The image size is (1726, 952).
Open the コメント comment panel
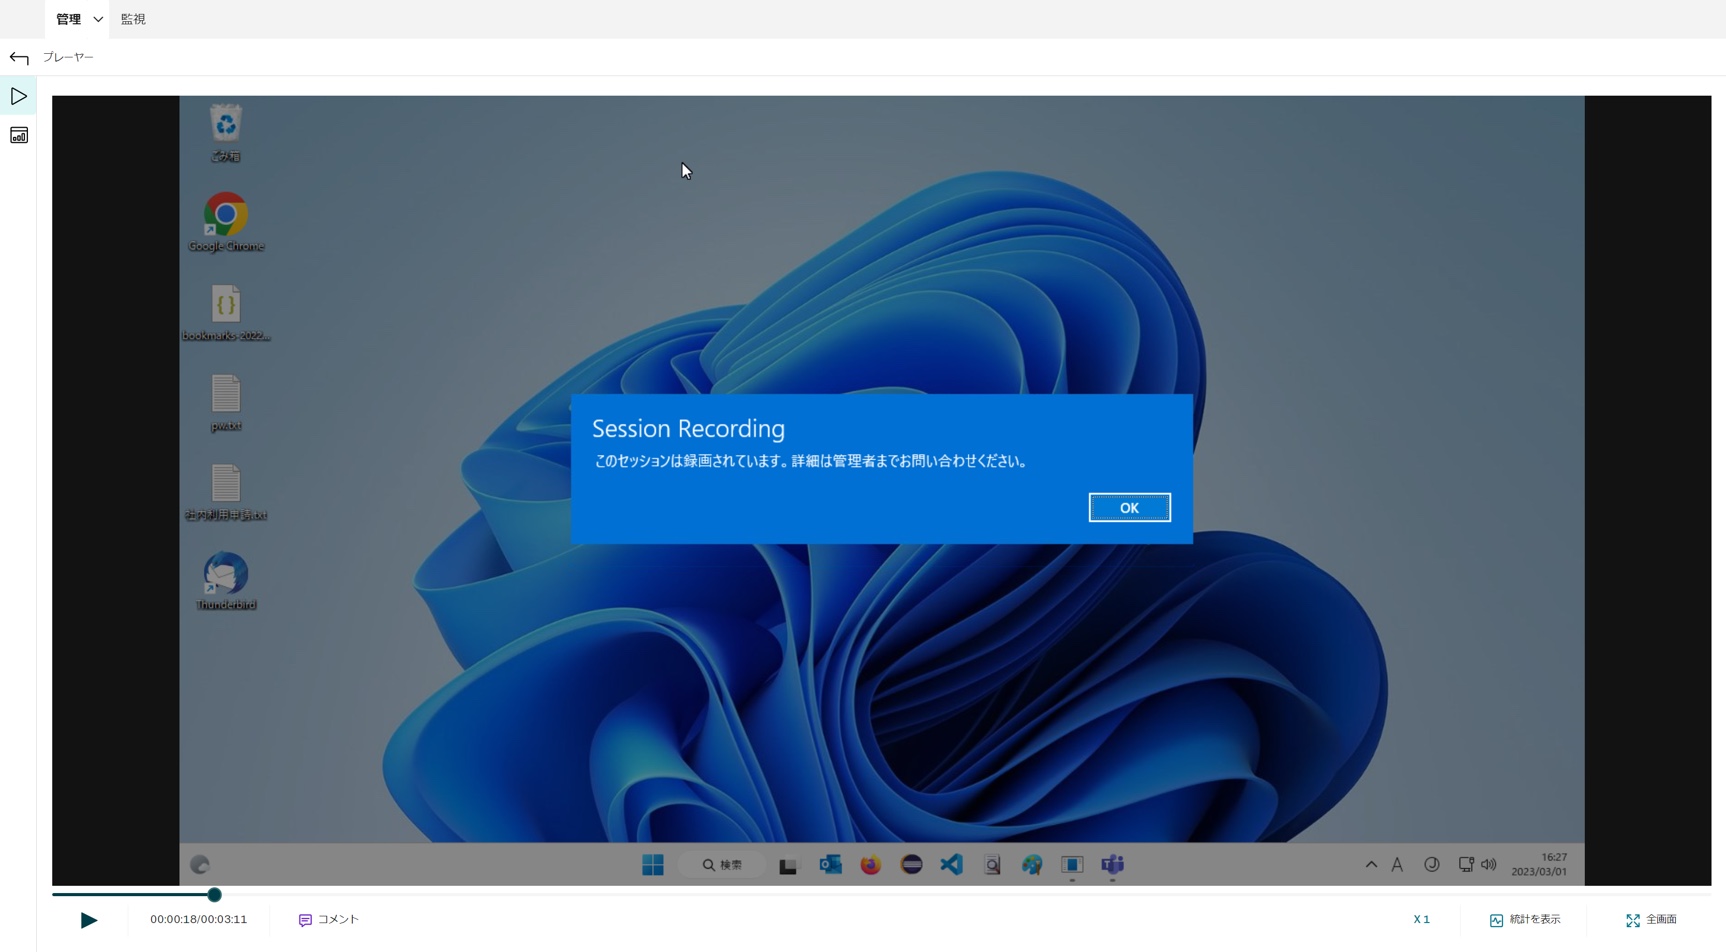point(329,920)
